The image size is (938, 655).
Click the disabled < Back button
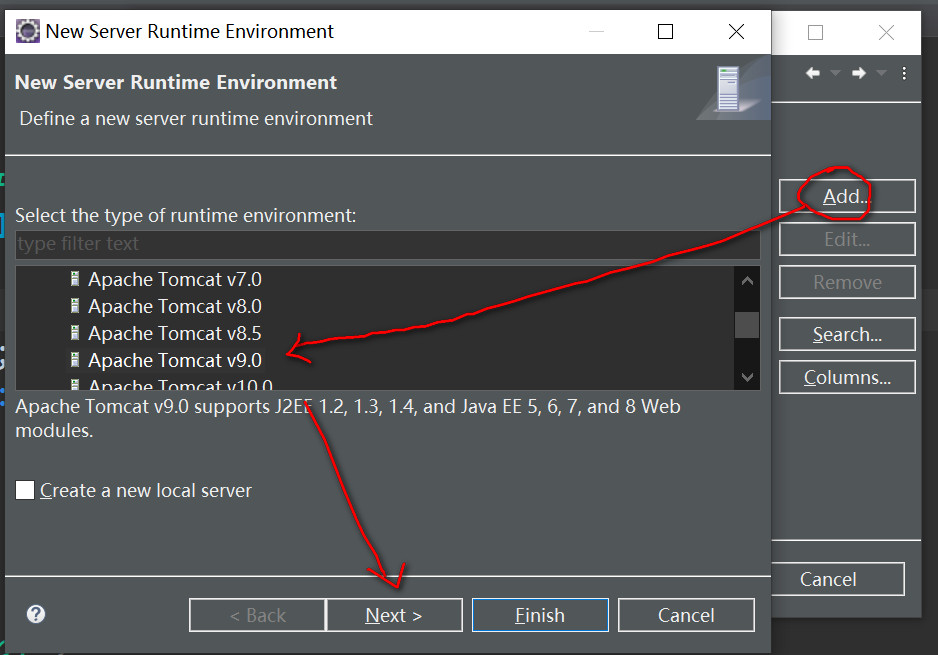[258, 615]
